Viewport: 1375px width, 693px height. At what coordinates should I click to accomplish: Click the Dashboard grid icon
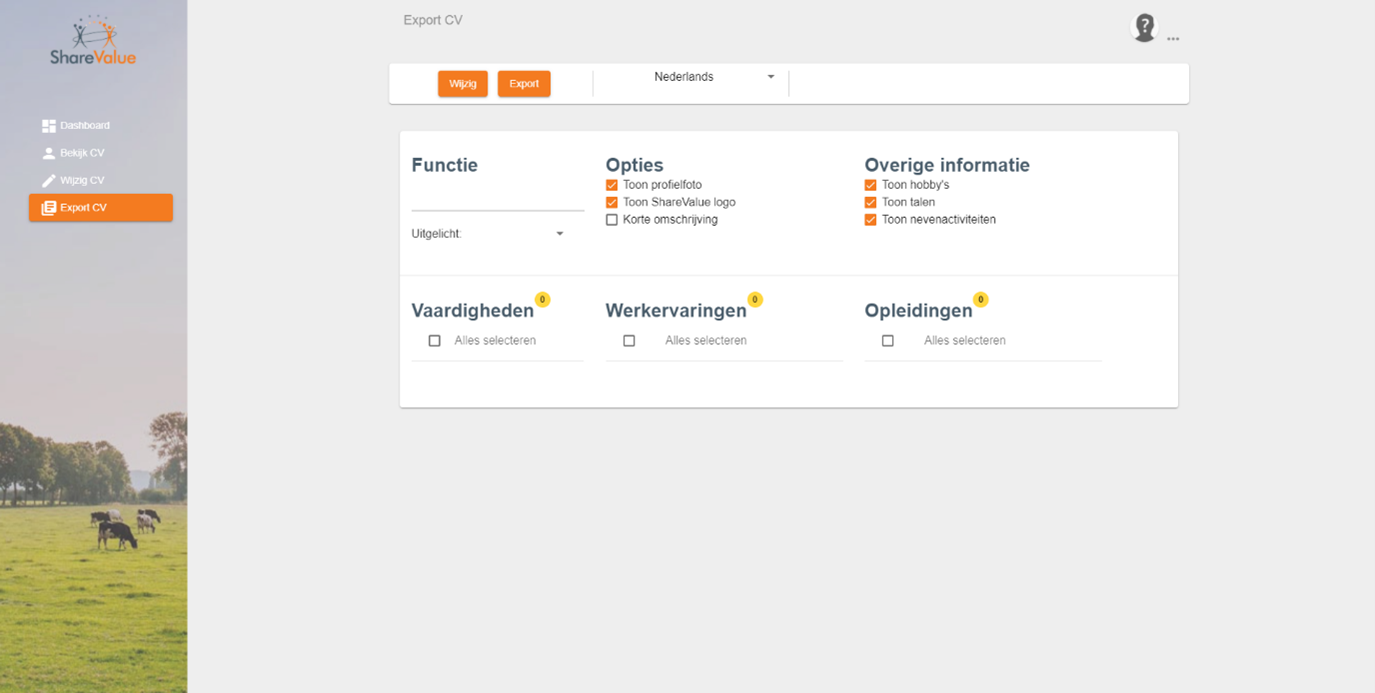pos(48,126)
